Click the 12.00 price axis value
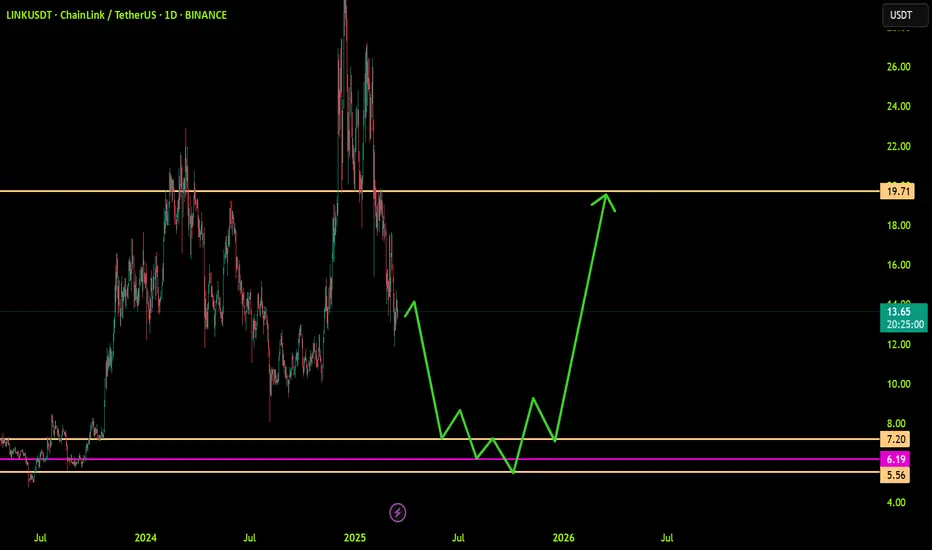This screenshot has height=550, width=932. pyautogui.click(x=898, y=344)
